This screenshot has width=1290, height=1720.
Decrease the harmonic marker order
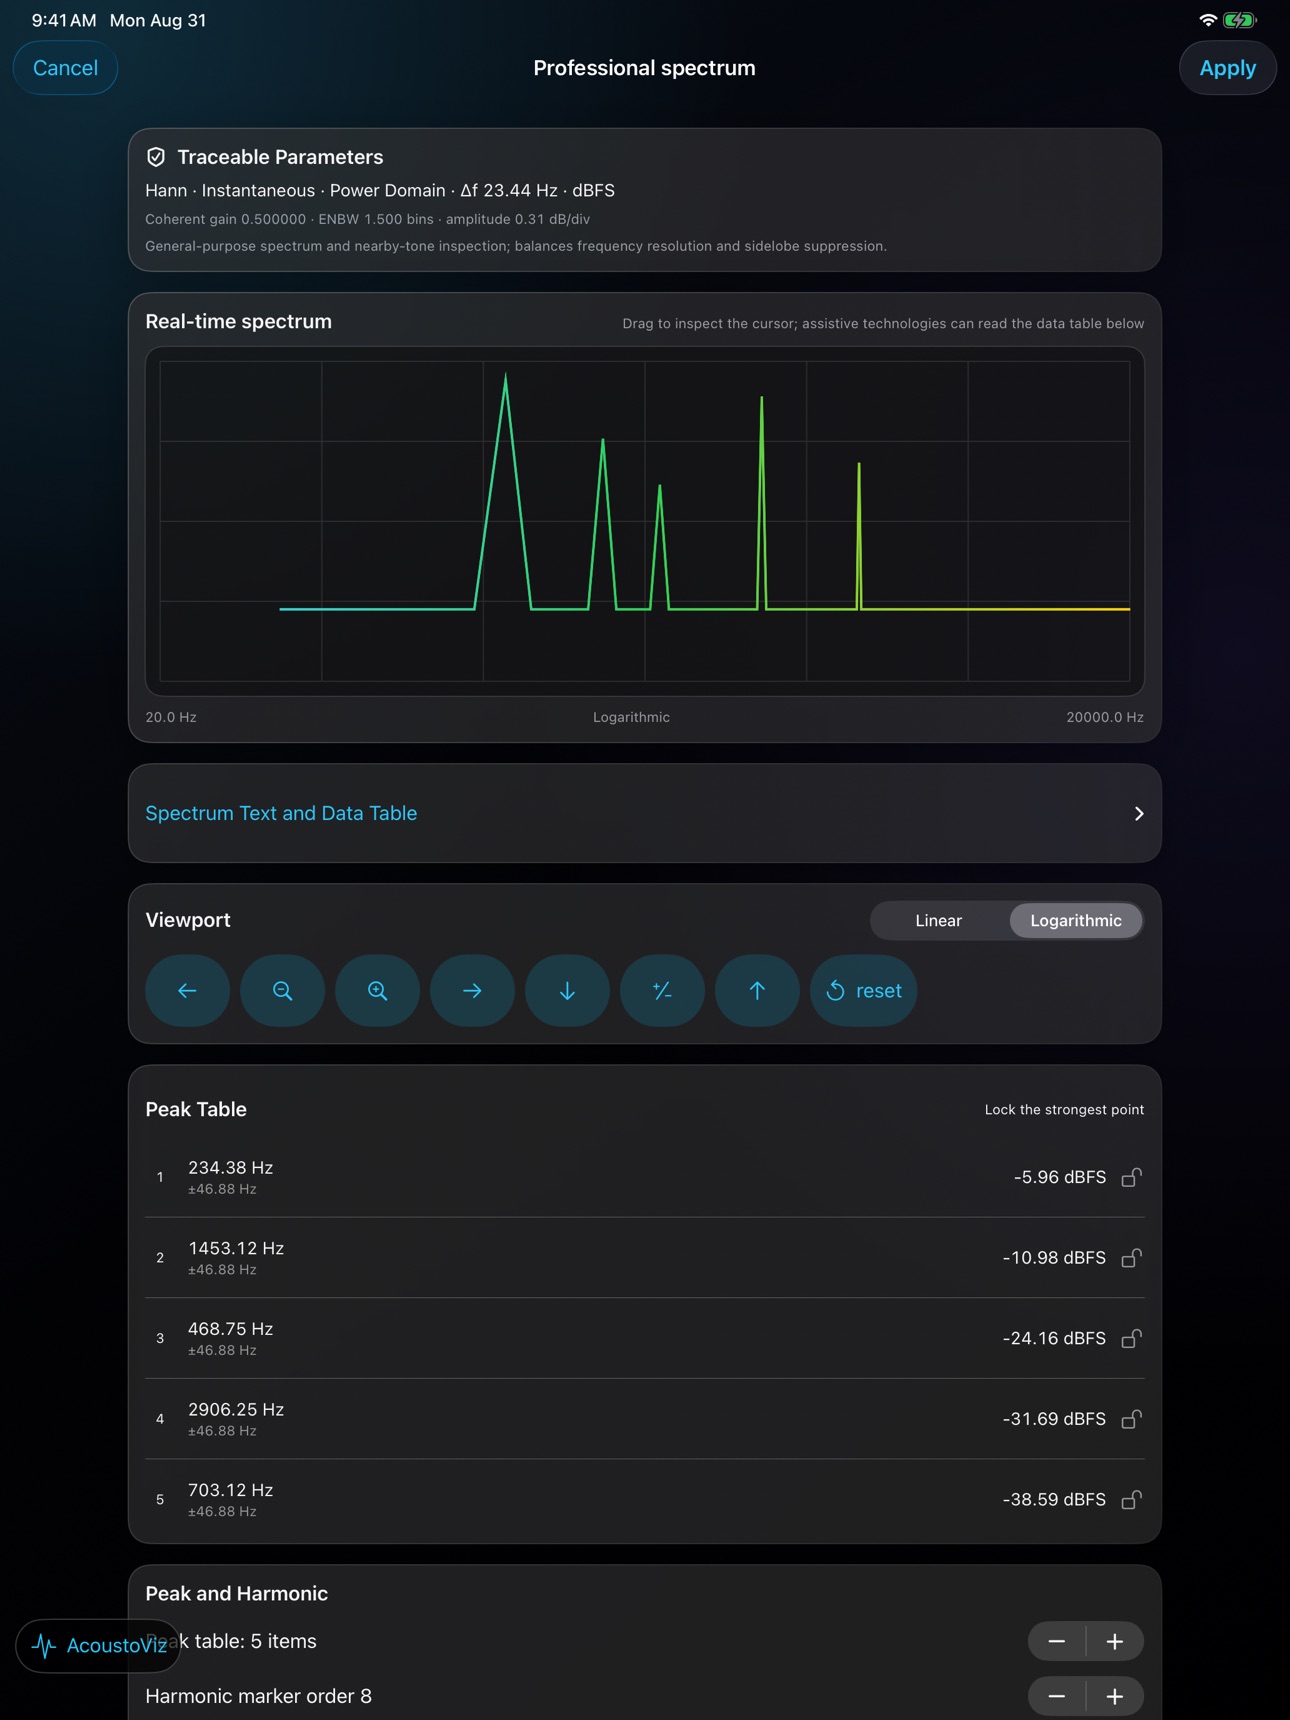tap(1057, 1696)
